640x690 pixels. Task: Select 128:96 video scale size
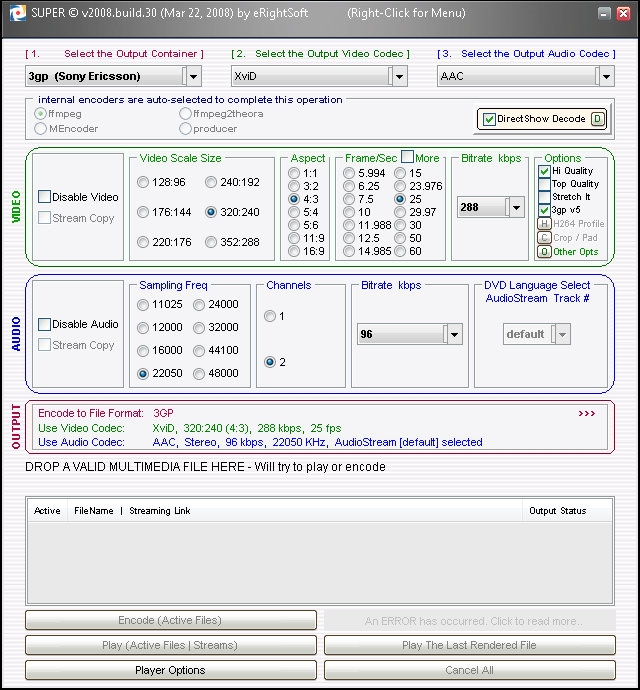click(x=143, y=182)
